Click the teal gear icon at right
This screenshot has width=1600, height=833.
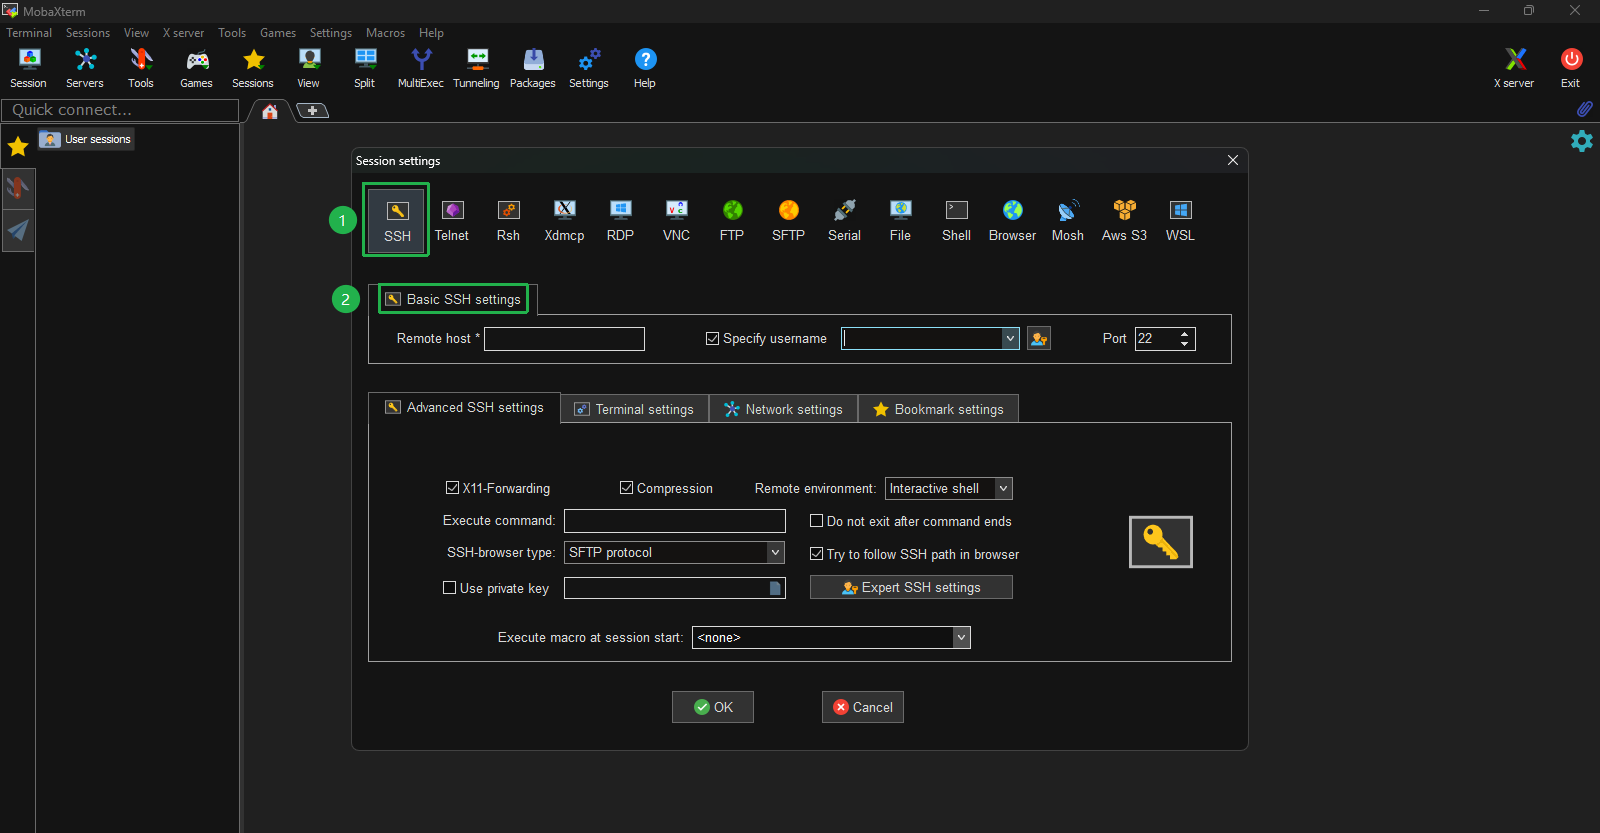1581,141
